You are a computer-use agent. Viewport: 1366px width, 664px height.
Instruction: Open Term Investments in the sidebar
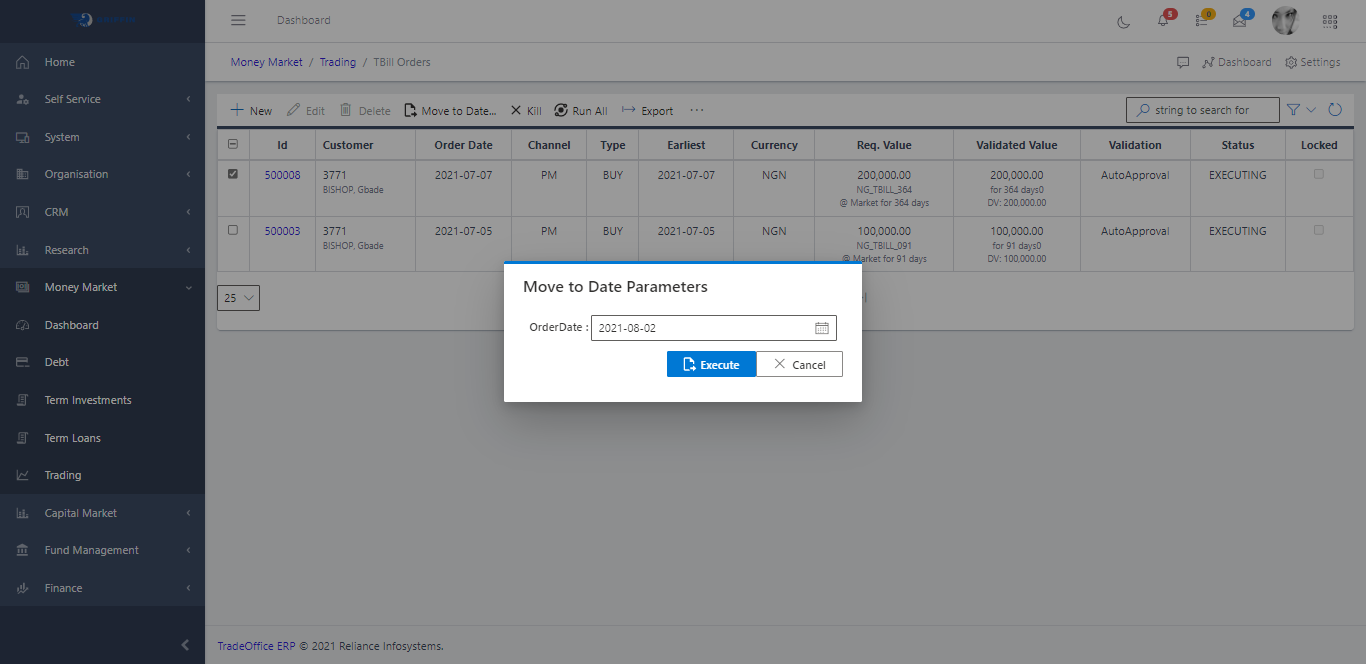pyautogui.click(x=88, y=400)
